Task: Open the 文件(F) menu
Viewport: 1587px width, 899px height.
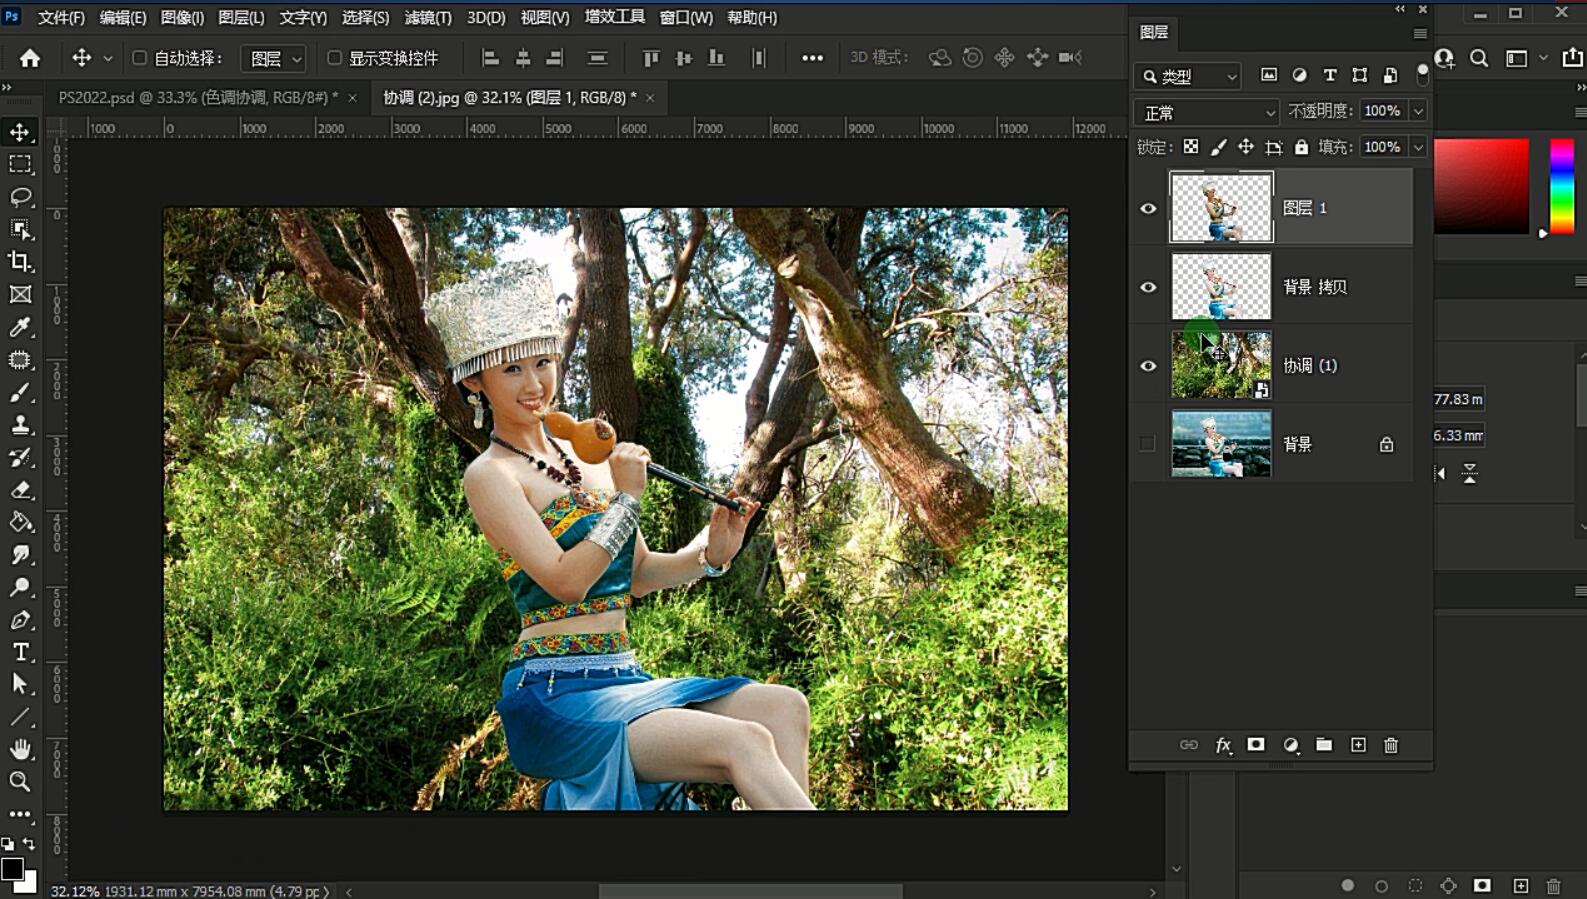Action: point(61,18)
